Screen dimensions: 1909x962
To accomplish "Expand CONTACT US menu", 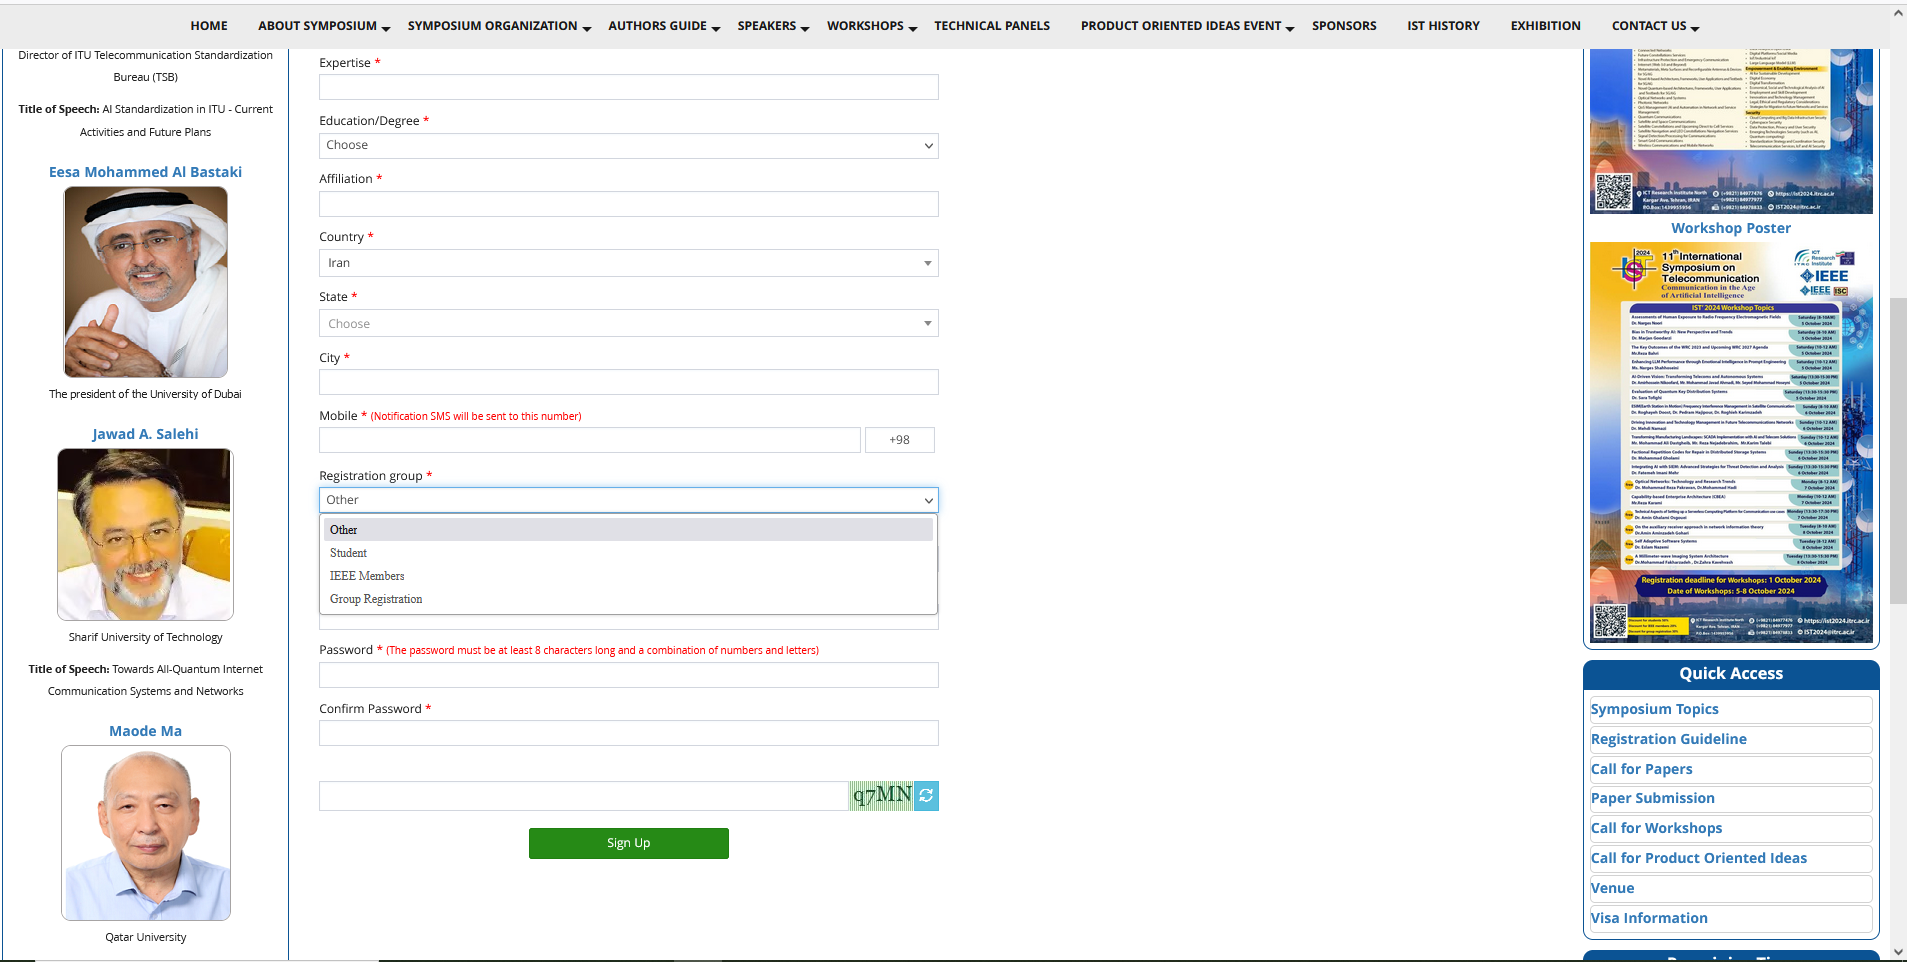I will coord(1655,26).
